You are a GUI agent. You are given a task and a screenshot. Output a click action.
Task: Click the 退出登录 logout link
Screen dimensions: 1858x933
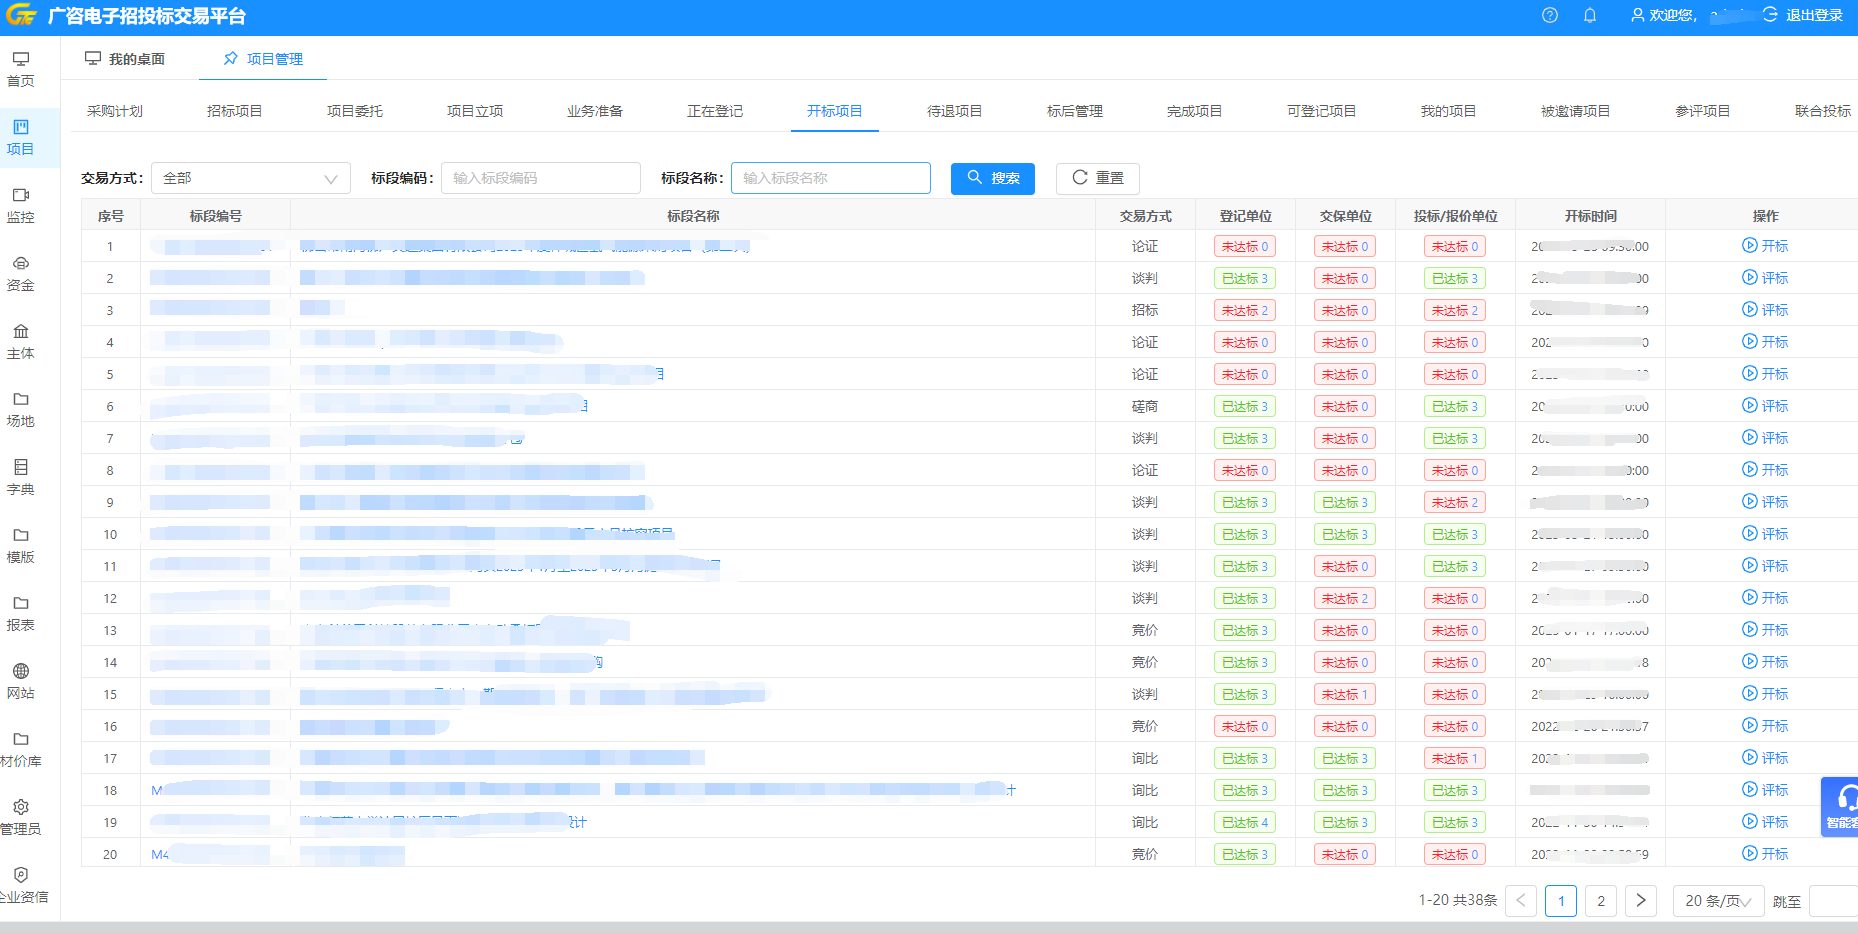(1803, 15)
